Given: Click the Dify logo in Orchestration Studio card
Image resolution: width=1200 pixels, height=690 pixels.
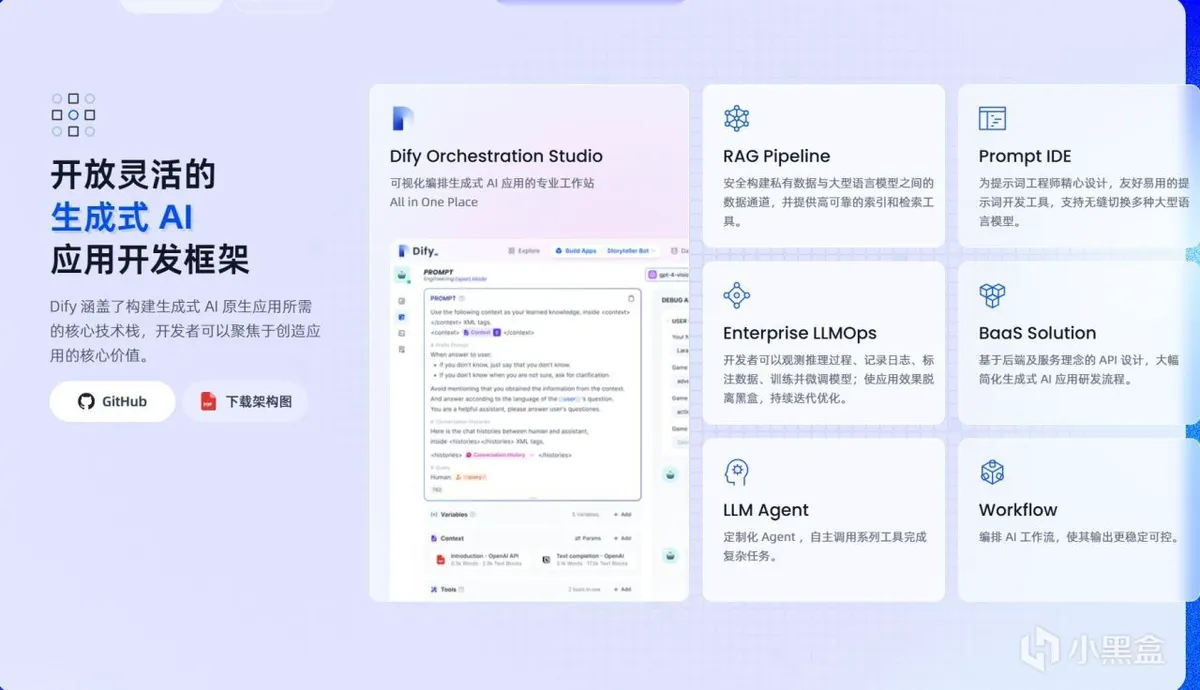Looking at the screenshot, I should pos(402,118).
